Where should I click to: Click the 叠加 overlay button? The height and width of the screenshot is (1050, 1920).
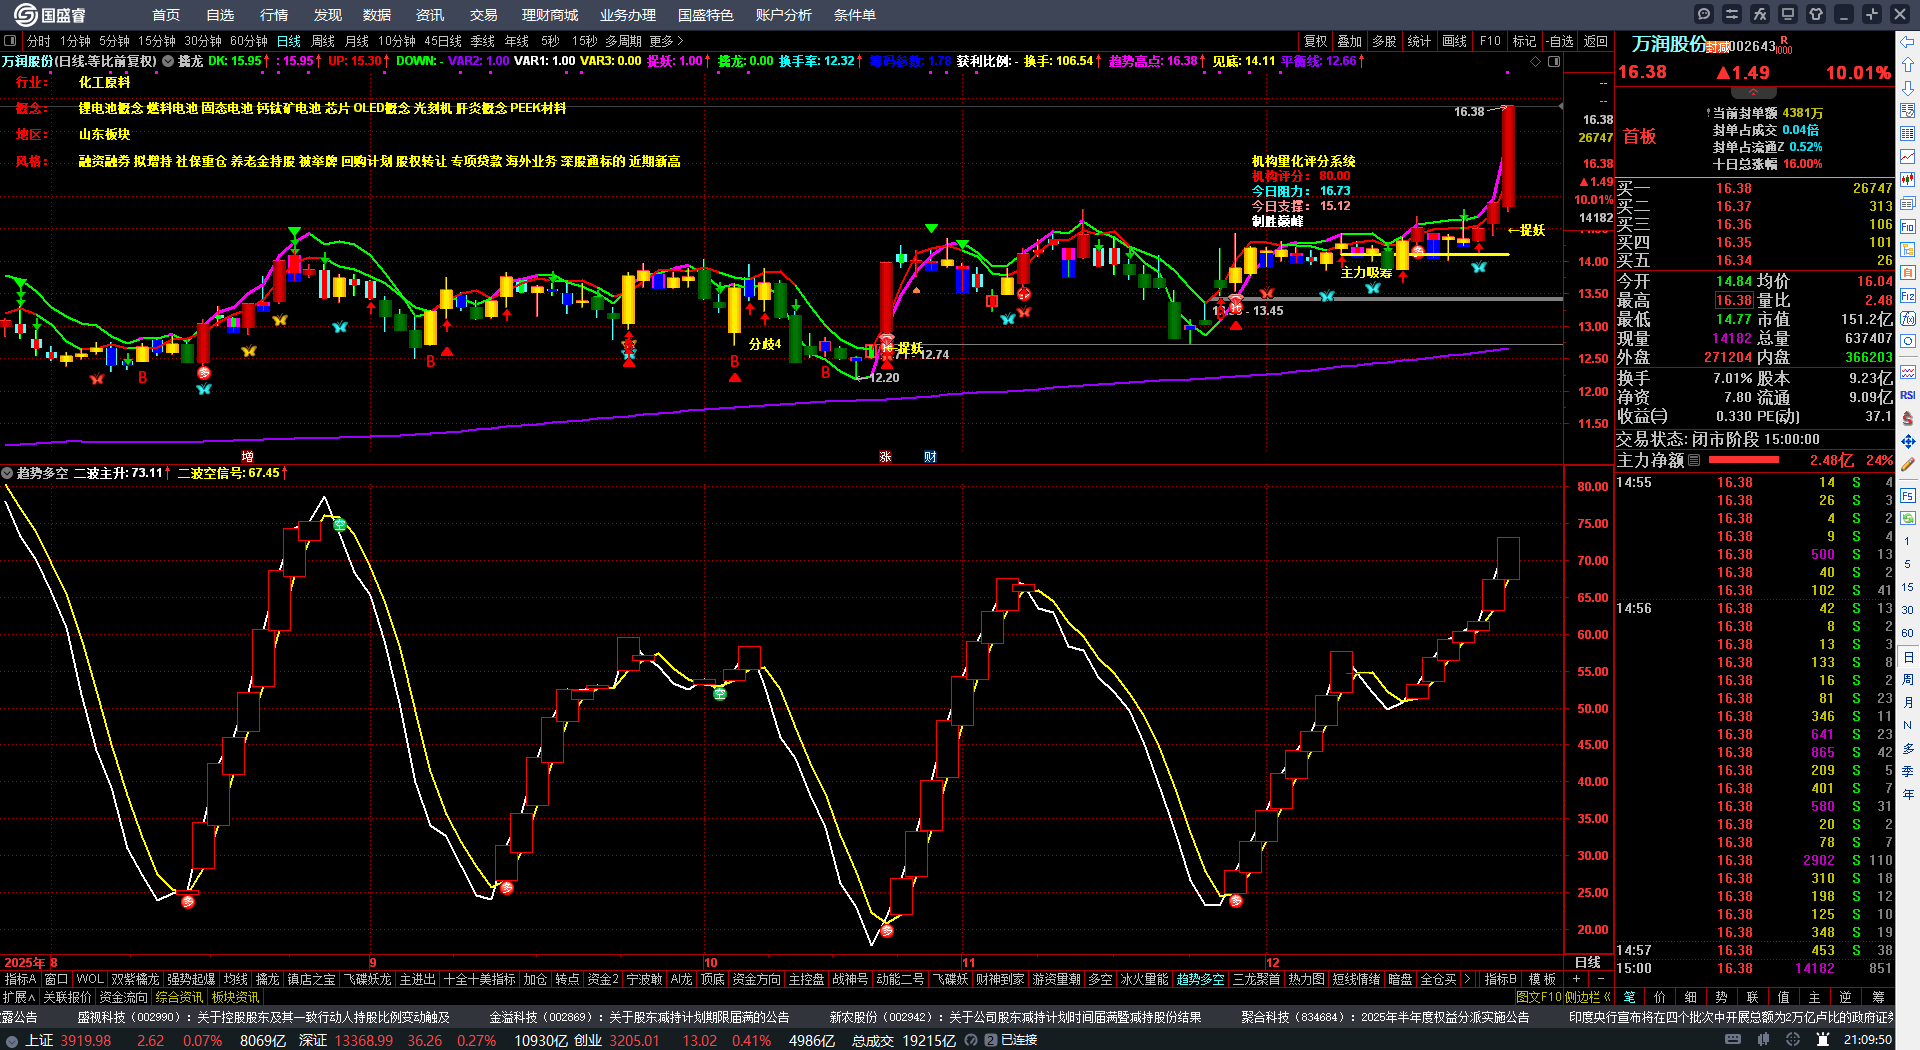tap(1350, 41)
